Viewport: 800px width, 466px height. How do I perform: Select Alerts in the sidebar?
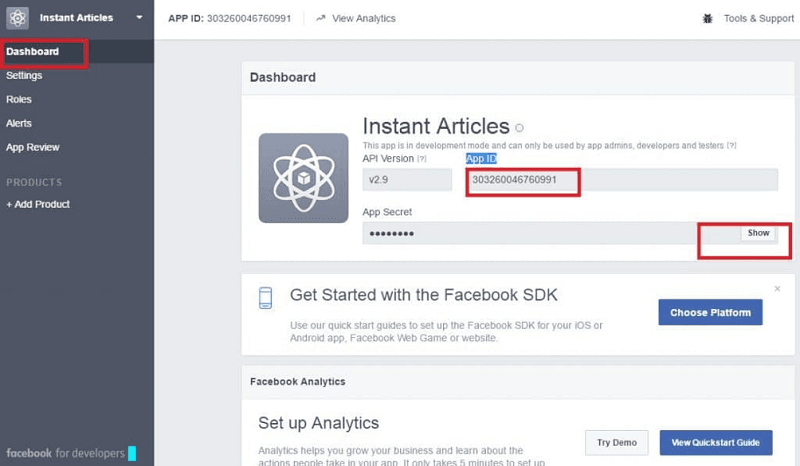[x=19, y=123]
